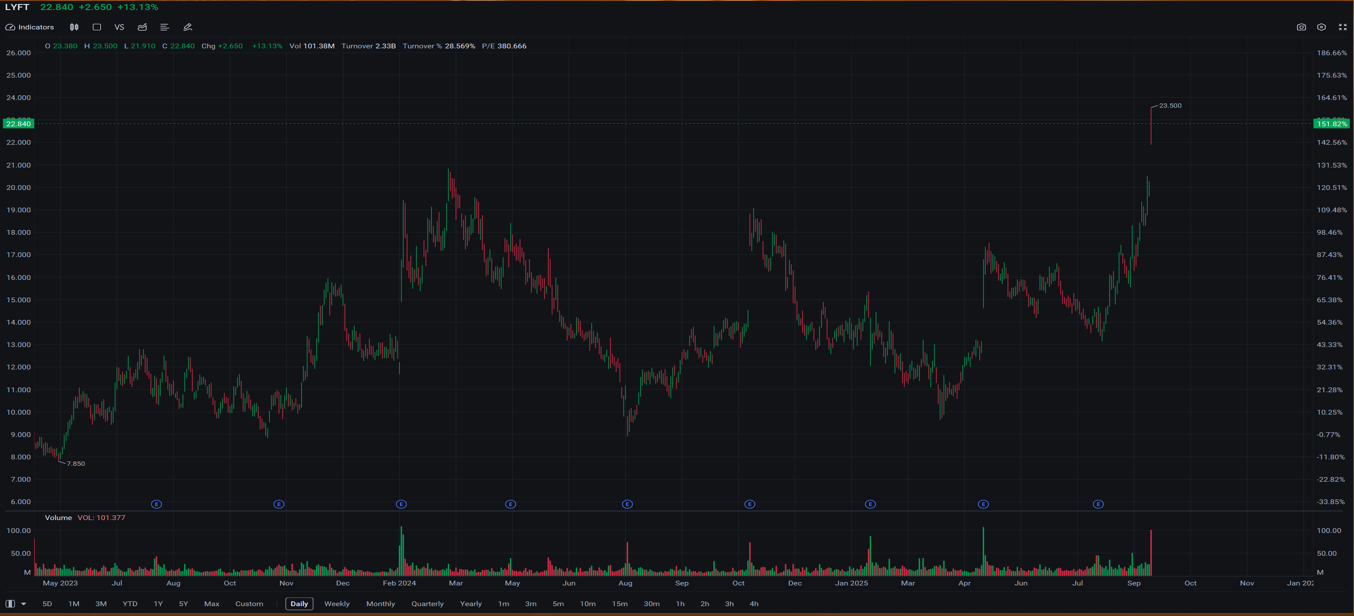
Task: Select the 5Y range
Action: click(x=183, y=604)
